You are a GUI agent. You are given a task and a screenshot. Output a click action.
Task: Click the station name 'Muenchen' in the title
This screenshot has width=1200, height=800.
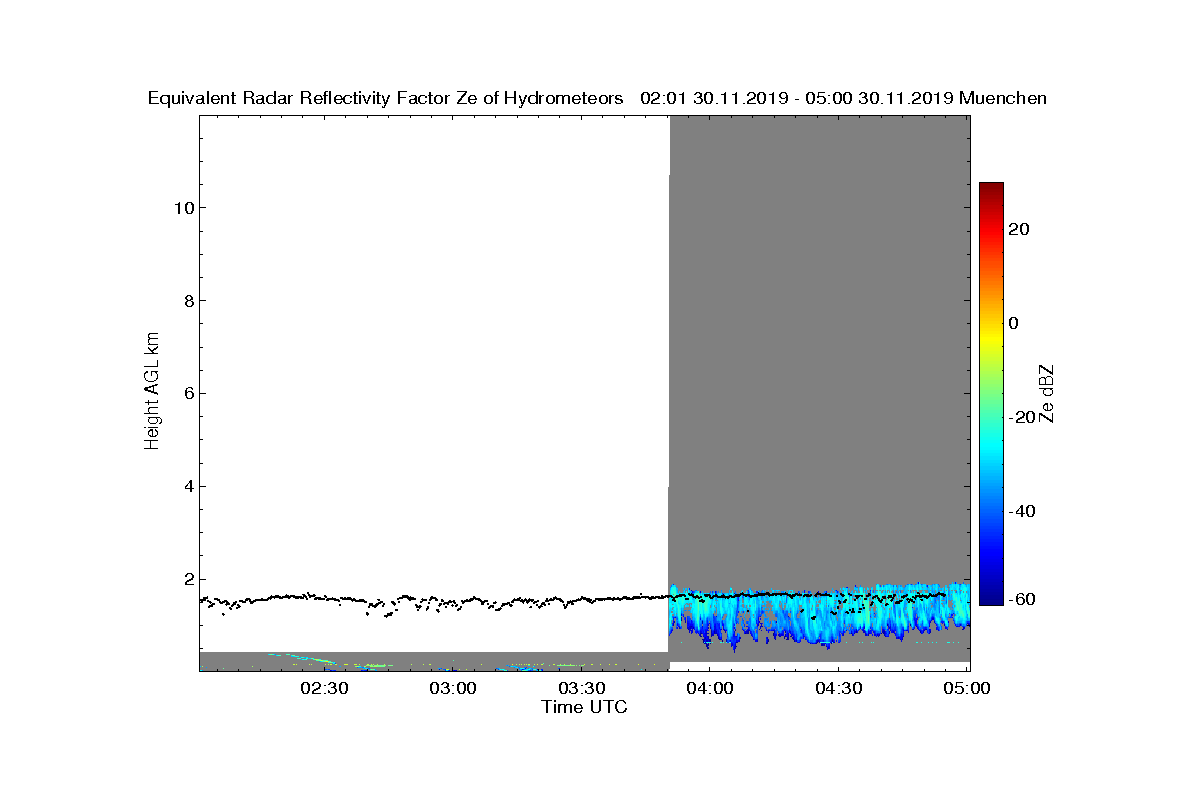click(1003, 98)
